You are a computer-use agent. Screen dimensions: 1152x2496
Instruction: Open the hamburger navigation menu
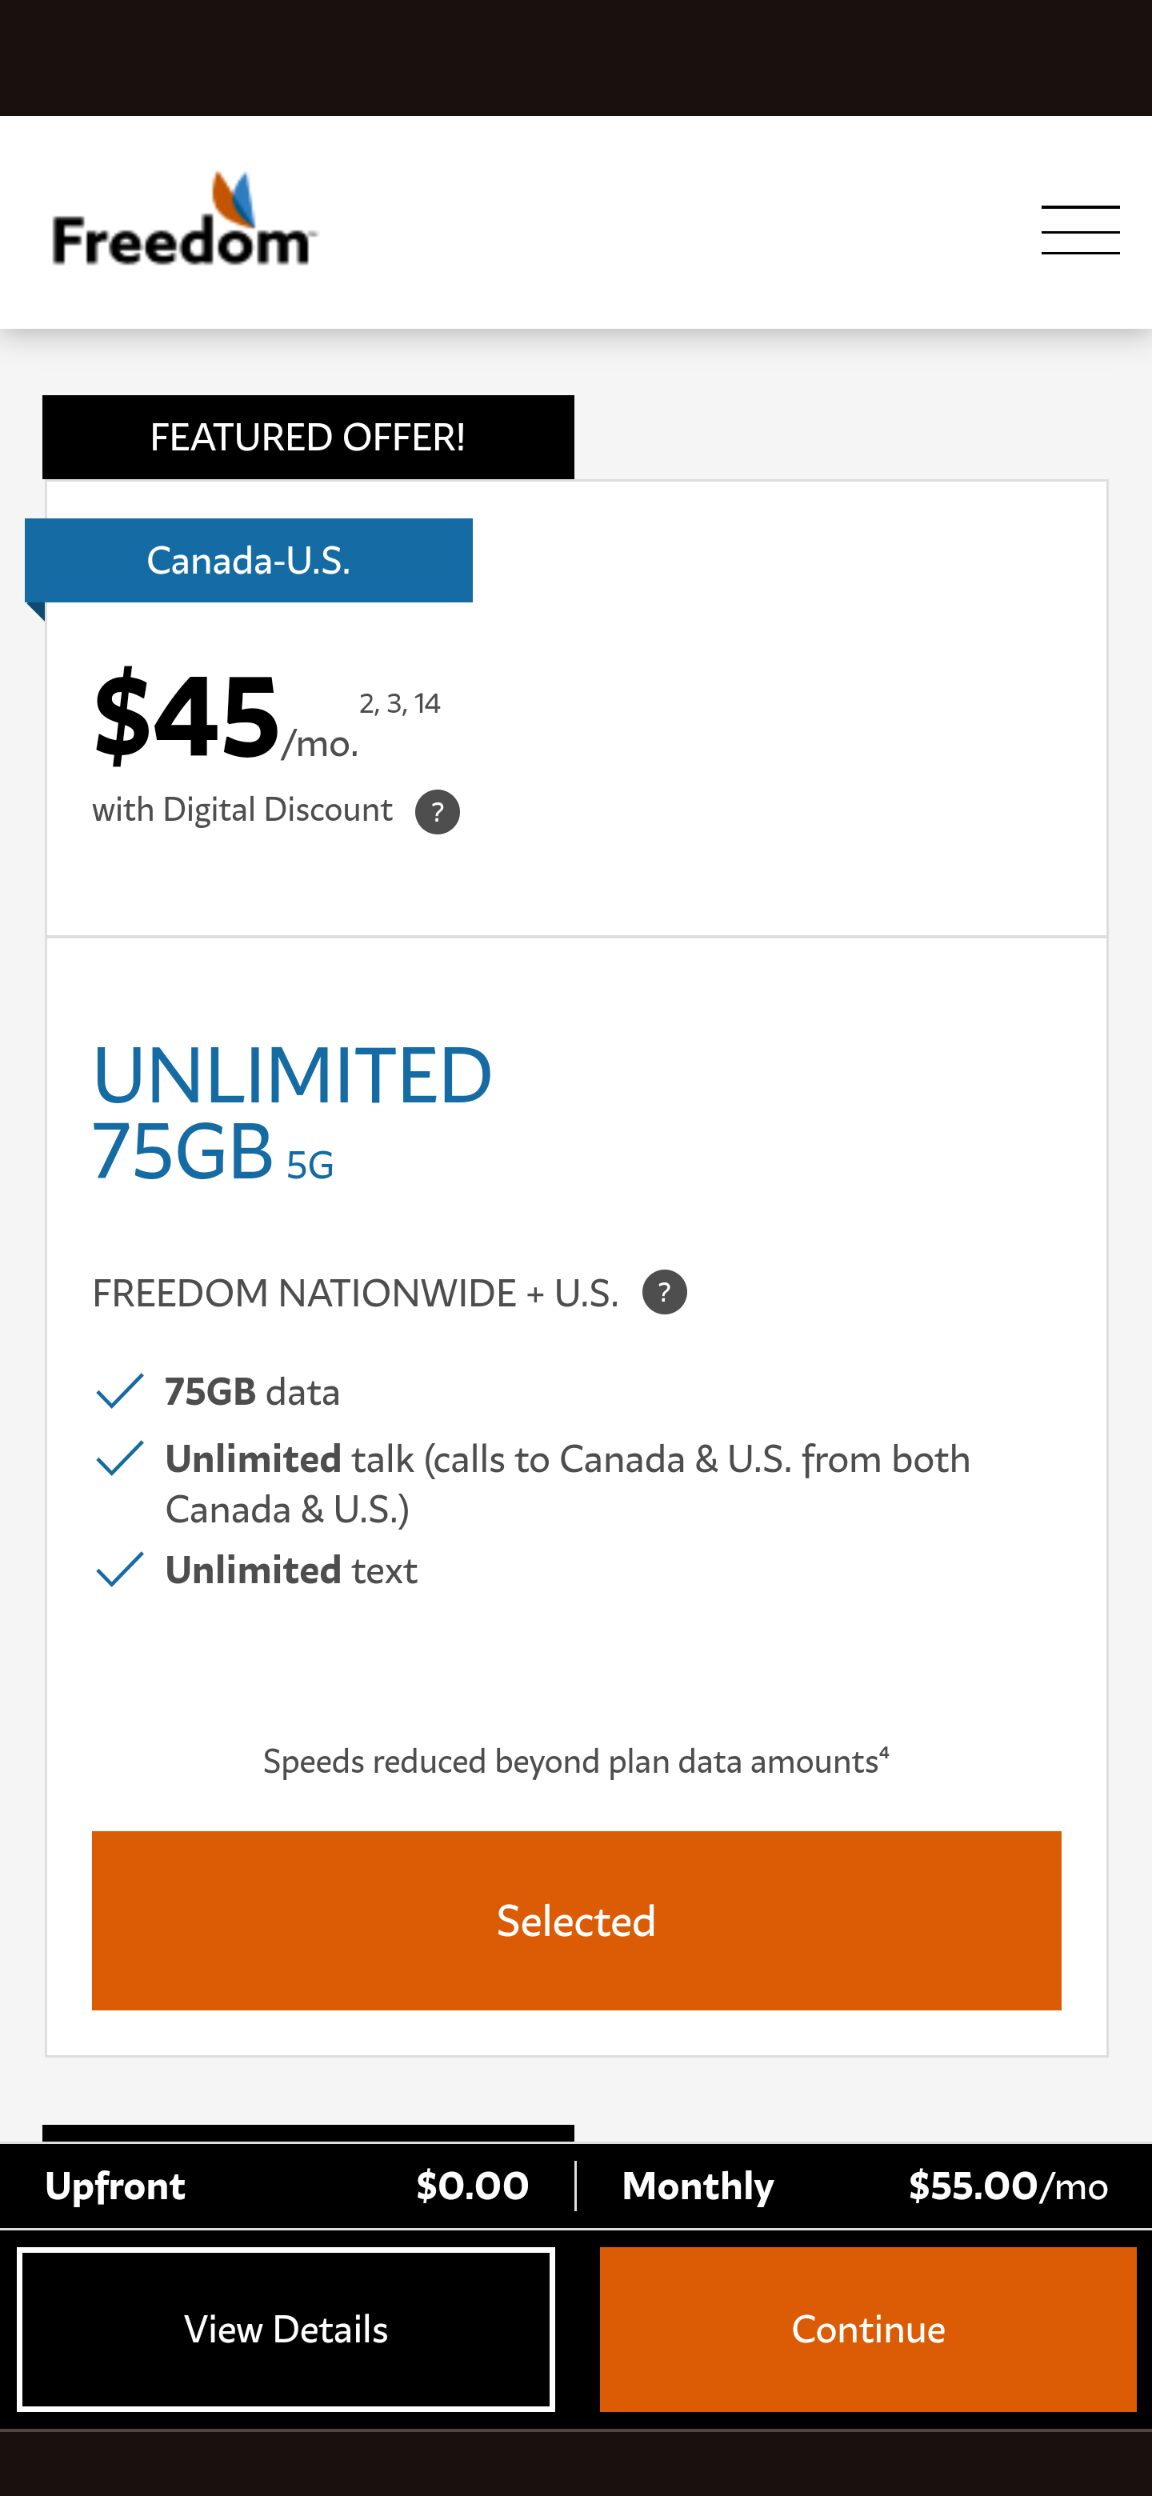click(x=1081, y=229)
